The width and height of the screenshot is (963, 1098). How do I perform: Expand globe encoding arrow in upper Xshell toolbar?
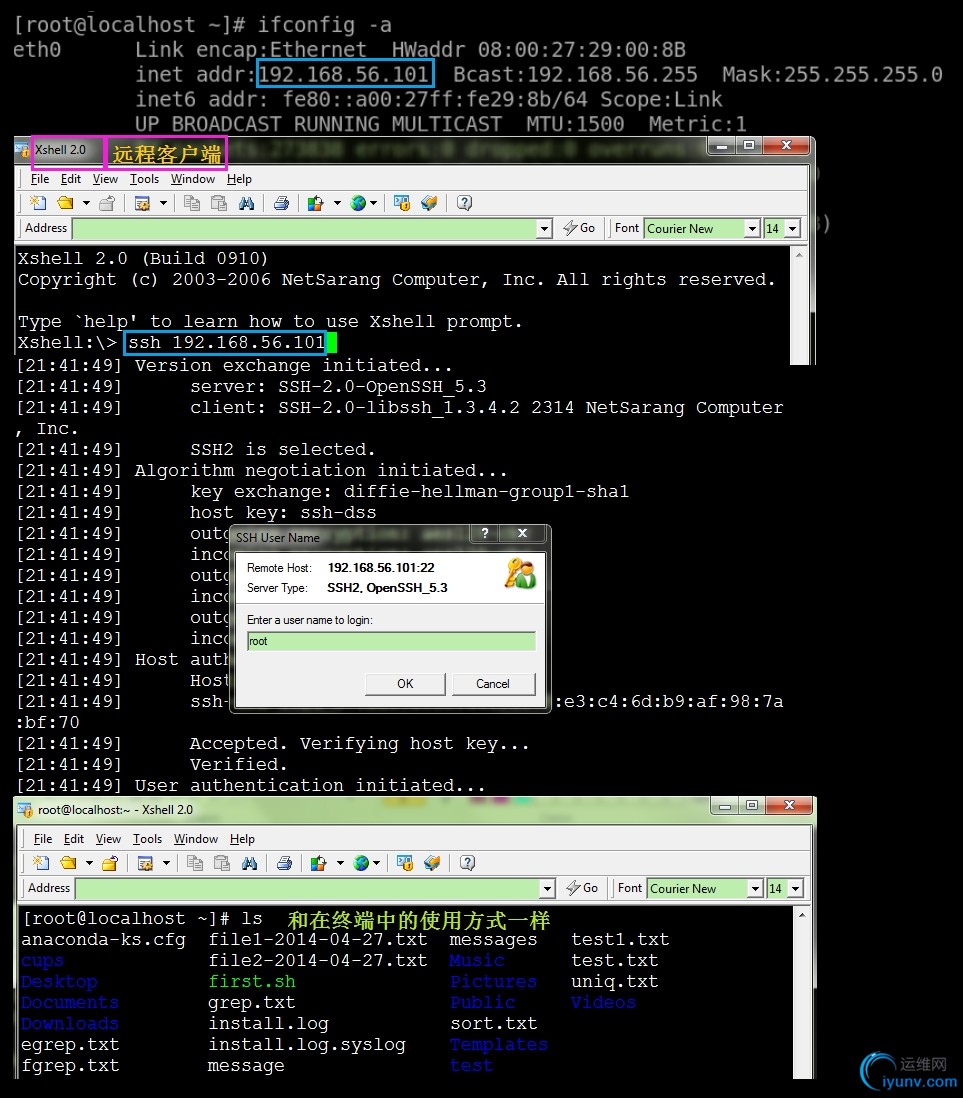[x=373, y=203]
